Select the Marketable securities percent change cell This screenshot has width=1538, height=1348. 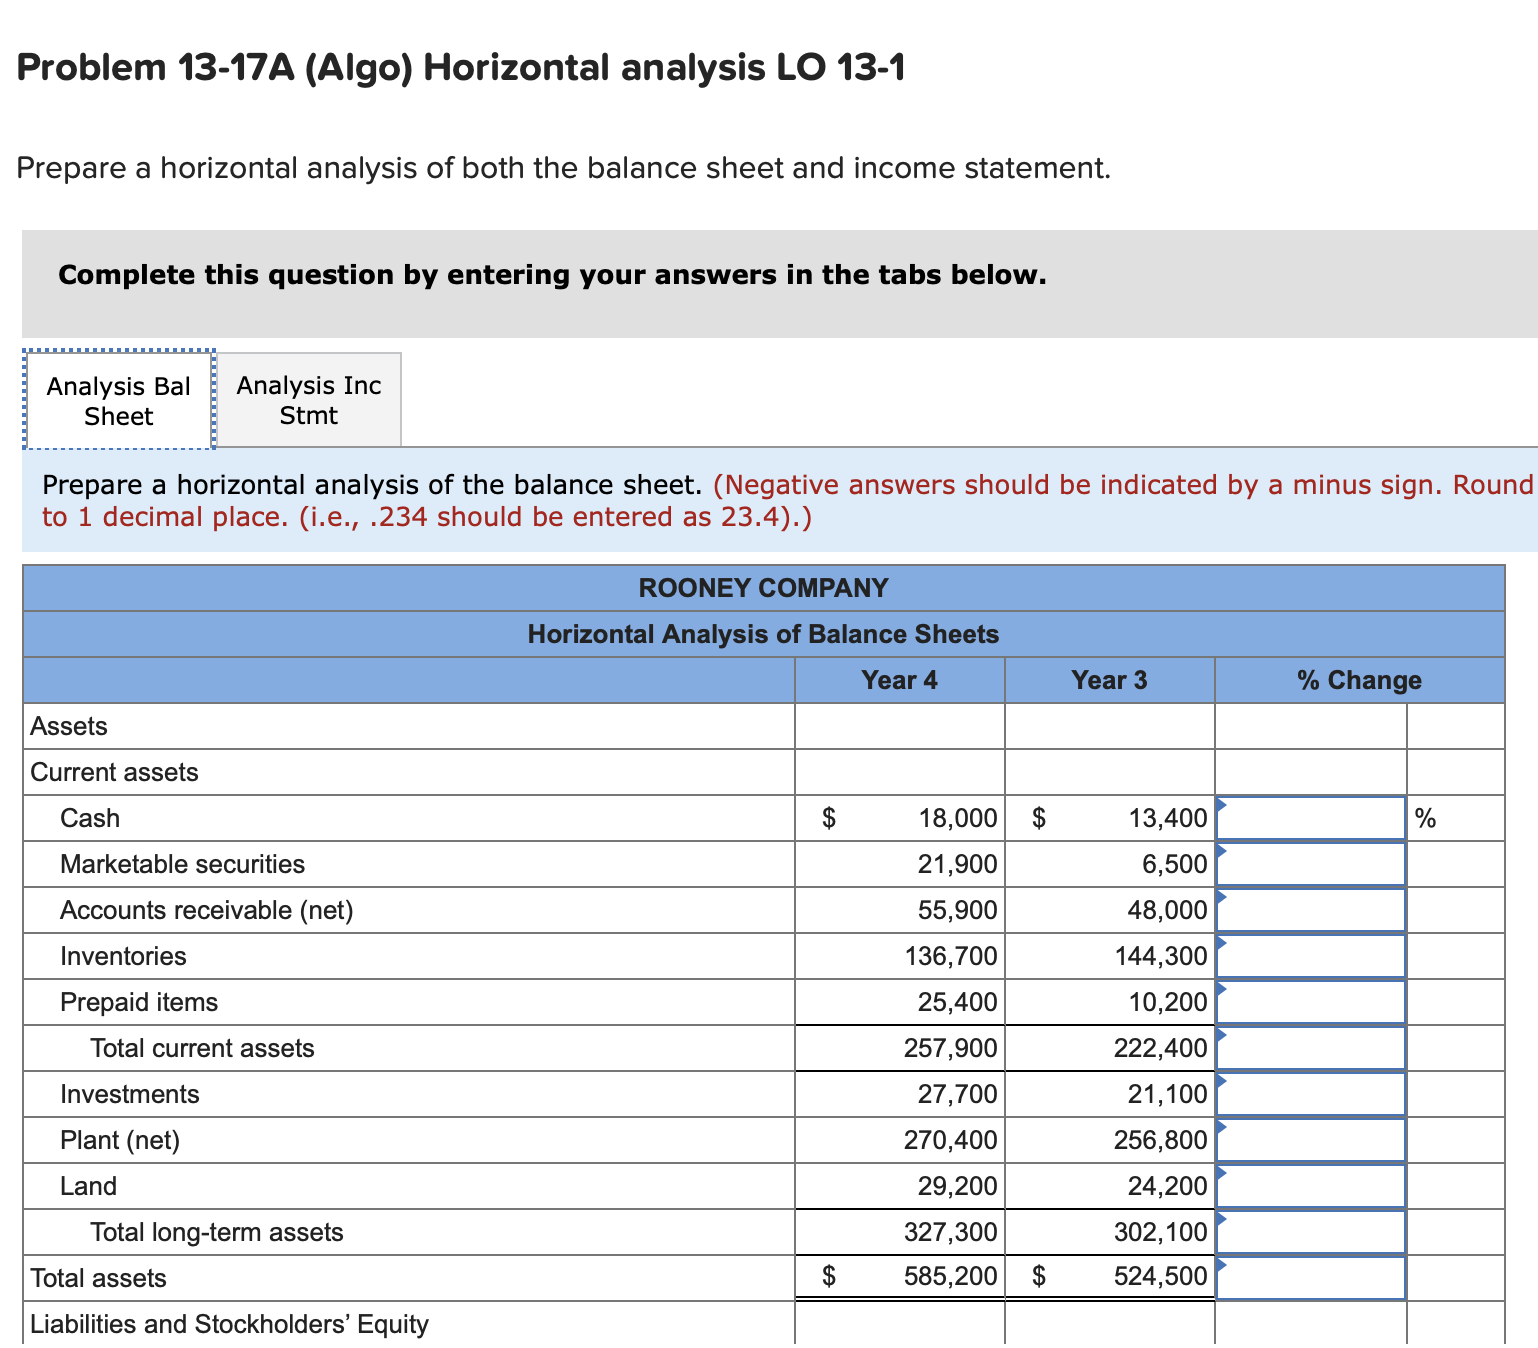click(x=1310, y=863)
